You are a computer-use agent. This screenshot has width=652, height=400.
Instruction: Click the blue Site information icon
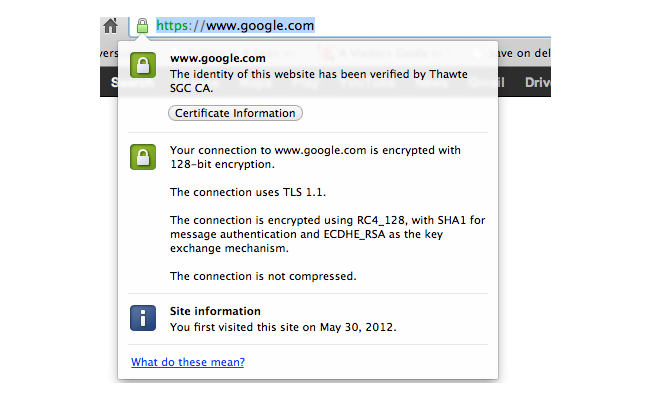pyautogui.click(x=143, y=318)
